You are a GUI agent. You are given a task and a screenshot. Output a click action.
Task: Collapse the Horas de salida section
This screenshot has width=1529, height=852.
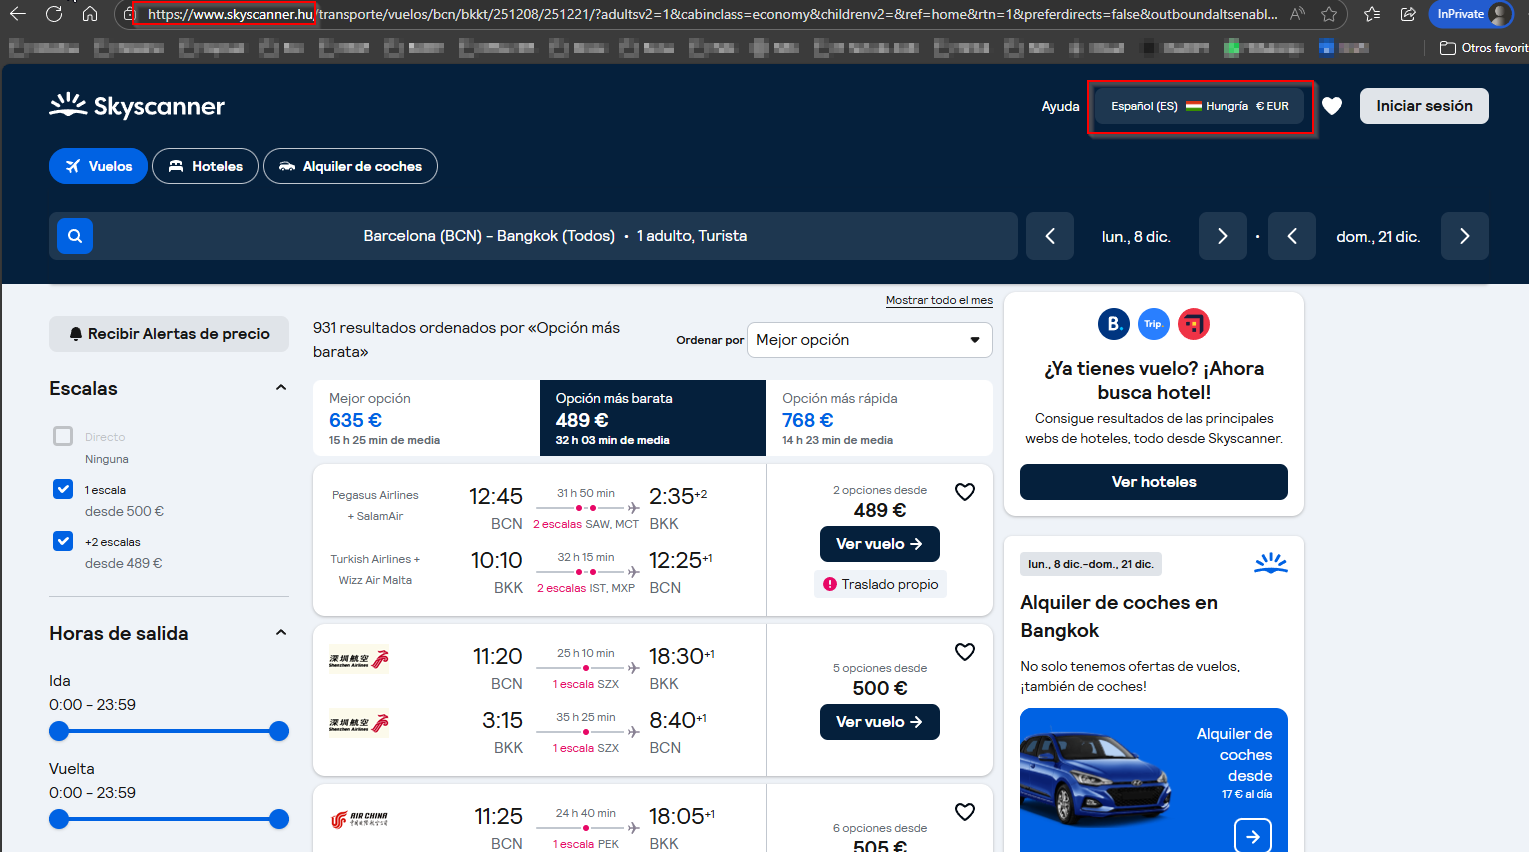pyautogui.click(x=281, y=633)
